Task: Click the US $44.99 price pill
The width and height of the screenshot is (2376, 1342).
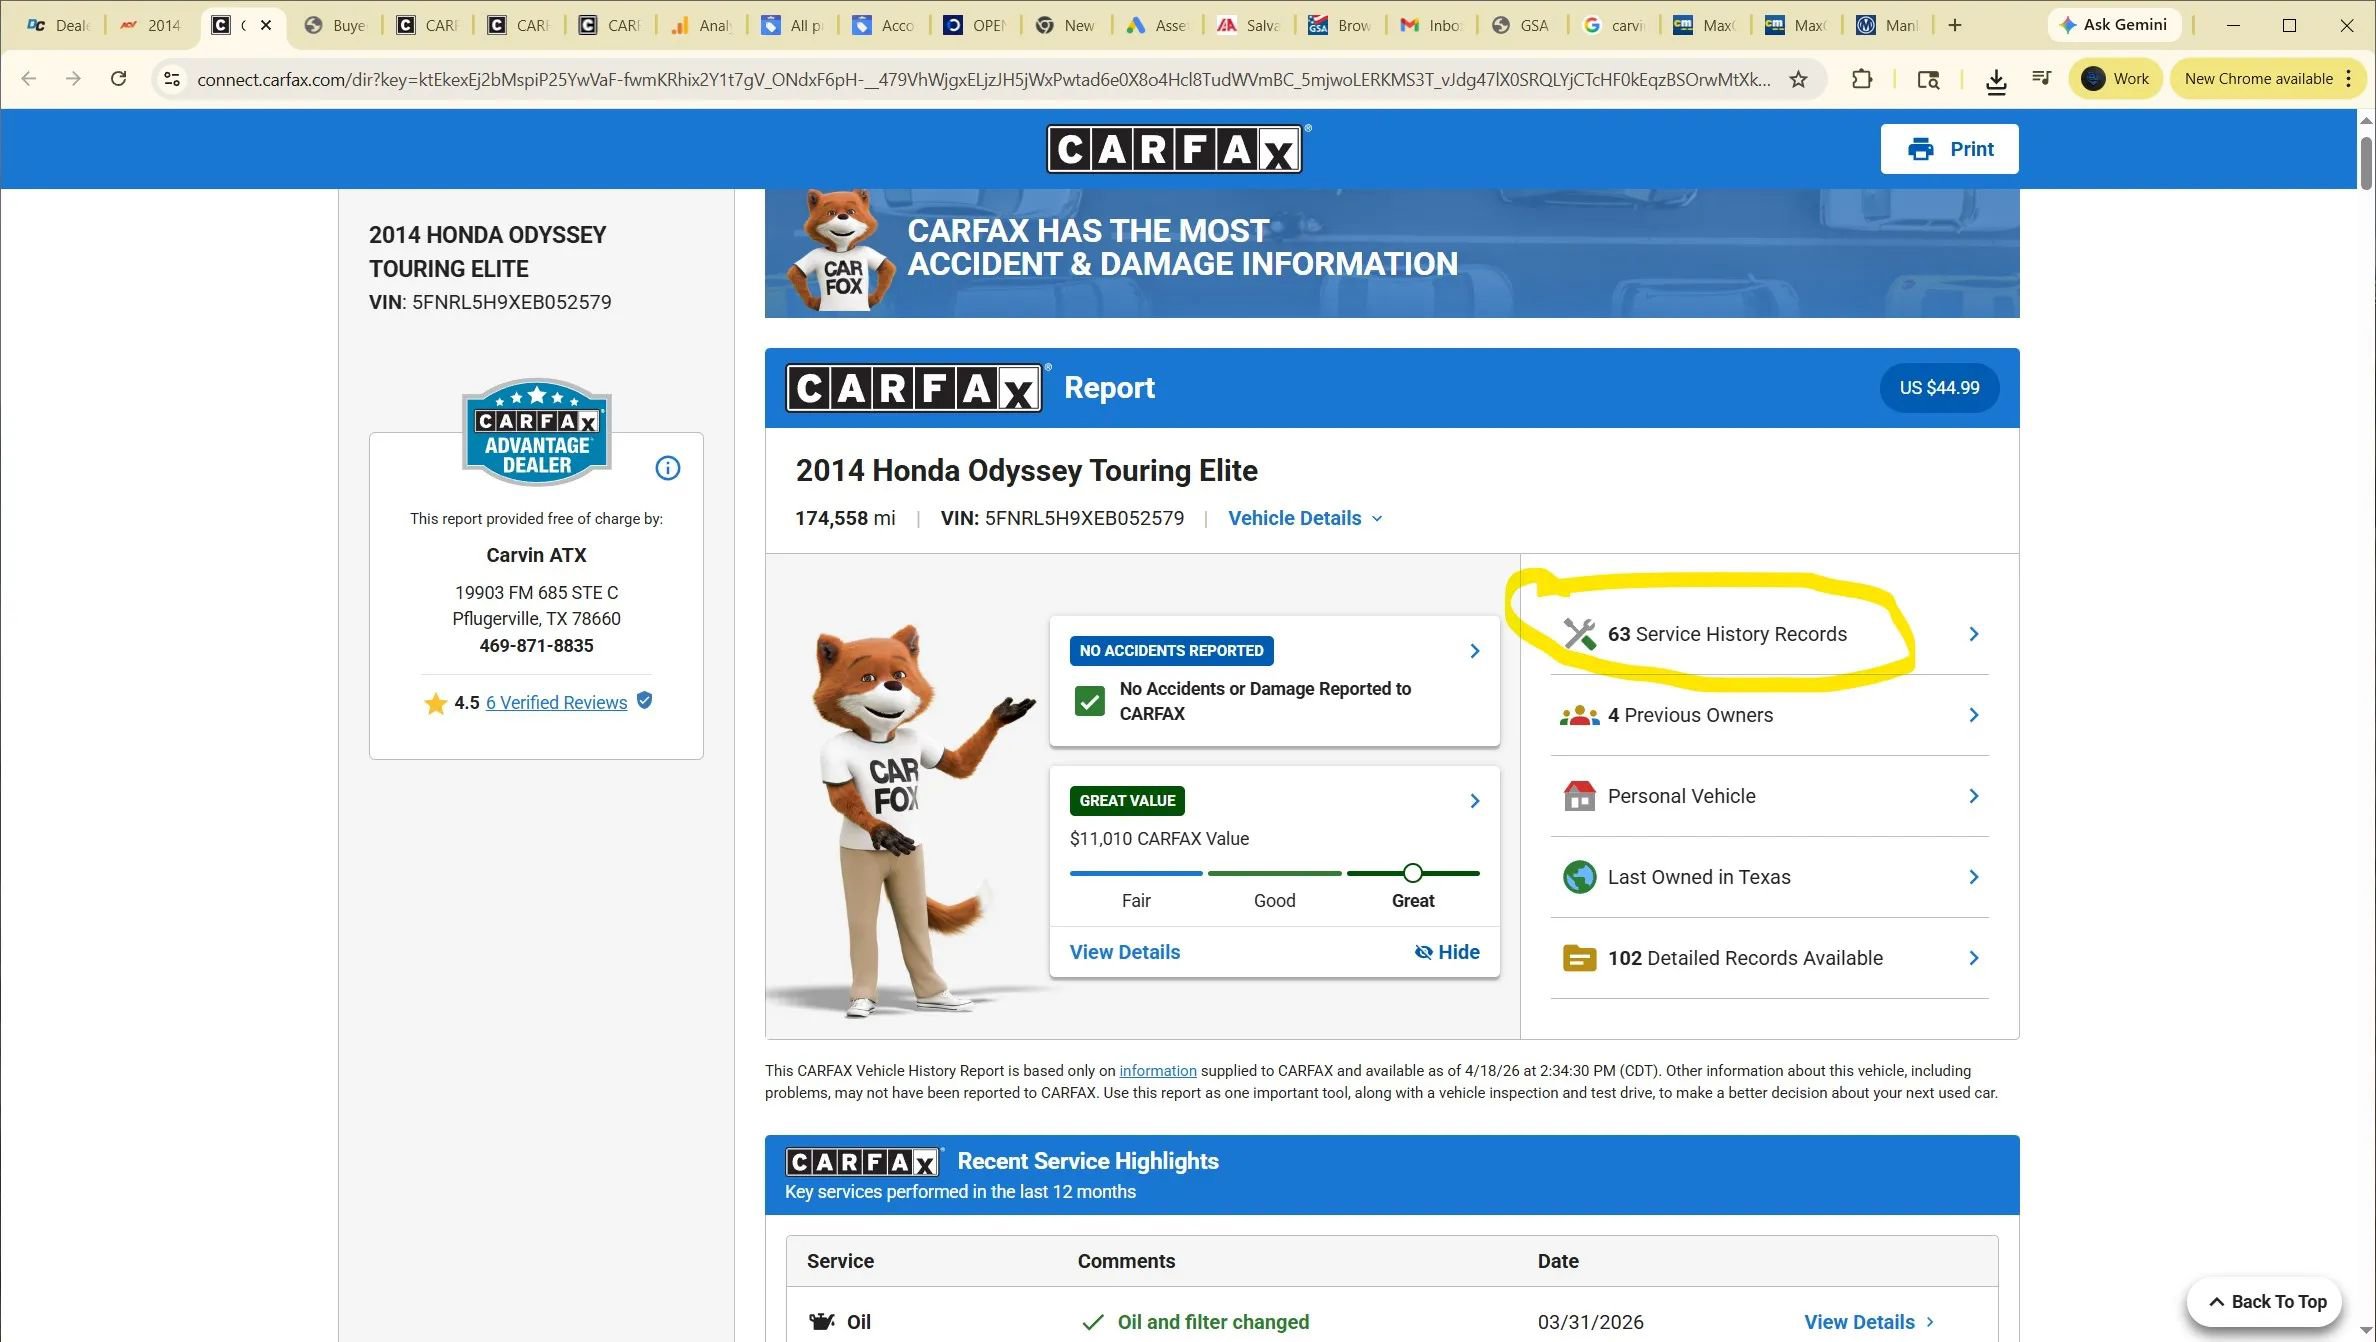Action: [1939, 388]
